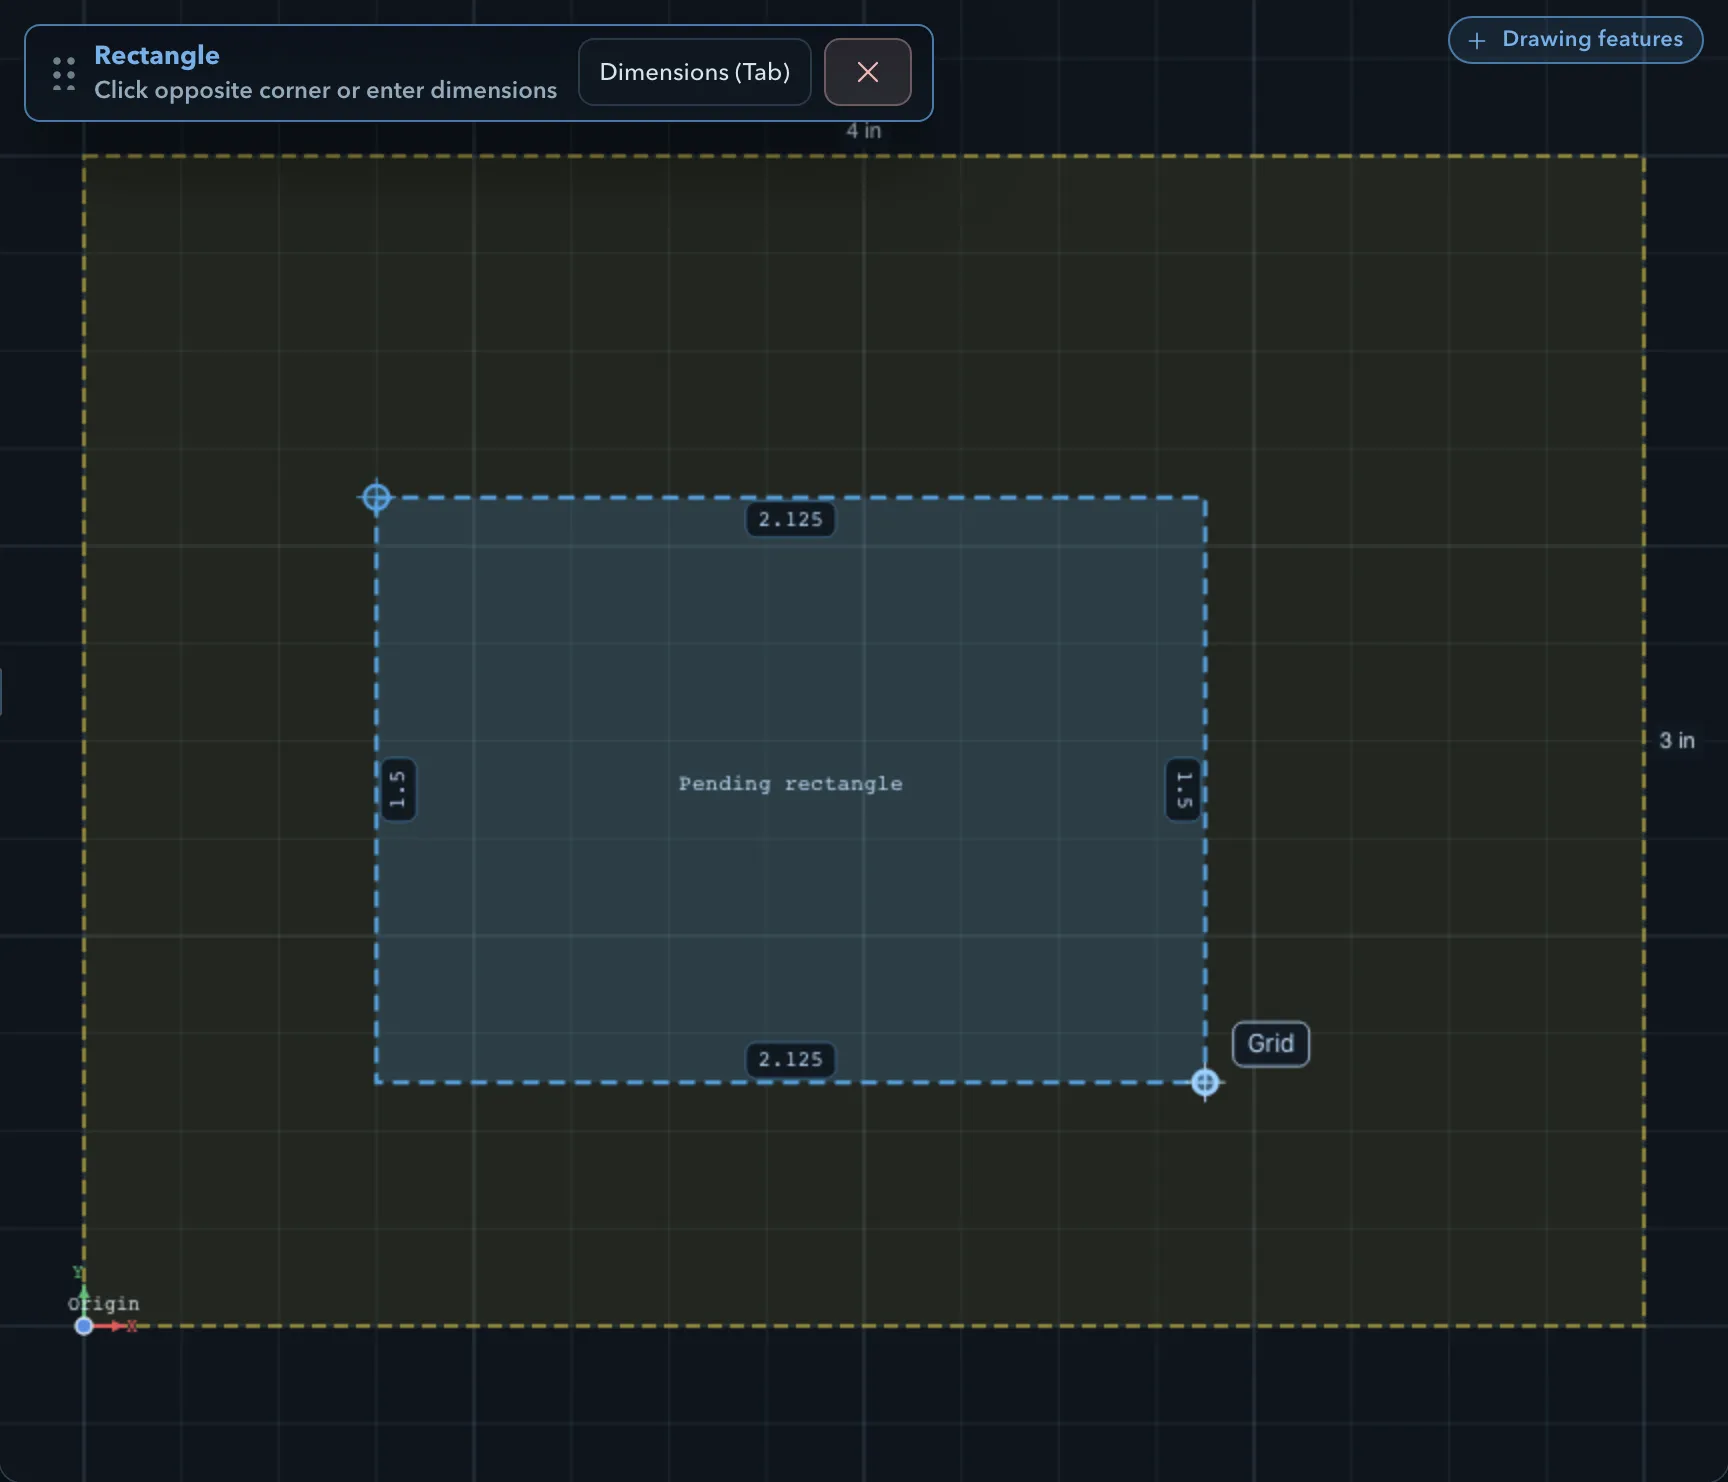Select the top 2.125 dimension label

[x=790, y=519]
